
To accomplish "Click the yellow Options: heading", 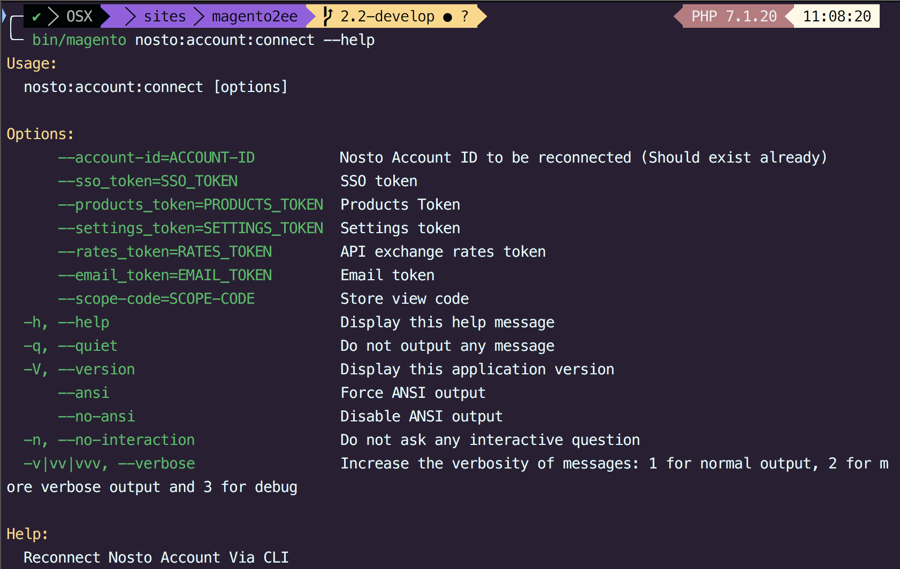I will tap(40, 134).
